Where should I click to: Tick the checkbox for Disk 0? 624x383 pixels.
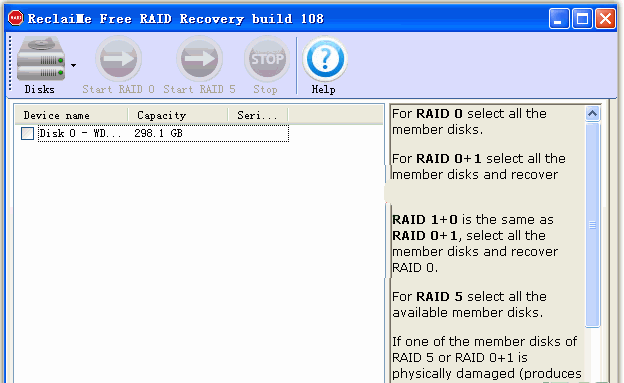pos(27,133)
